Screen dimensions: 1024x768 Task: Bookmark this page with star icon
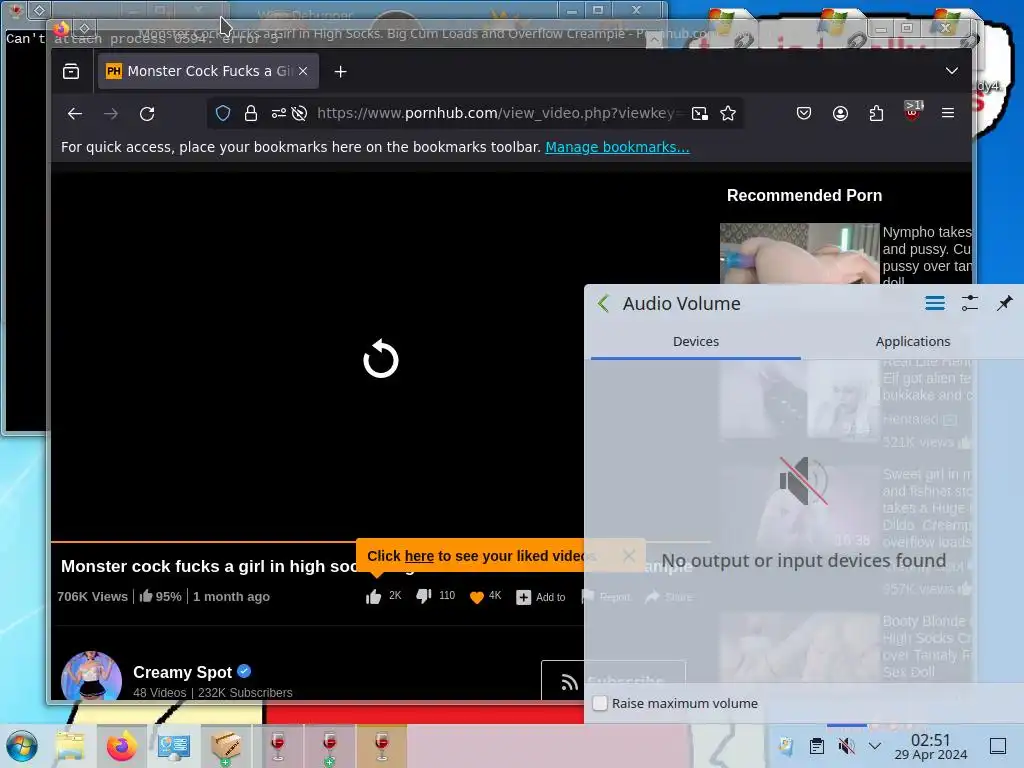[x=728, y=114]
